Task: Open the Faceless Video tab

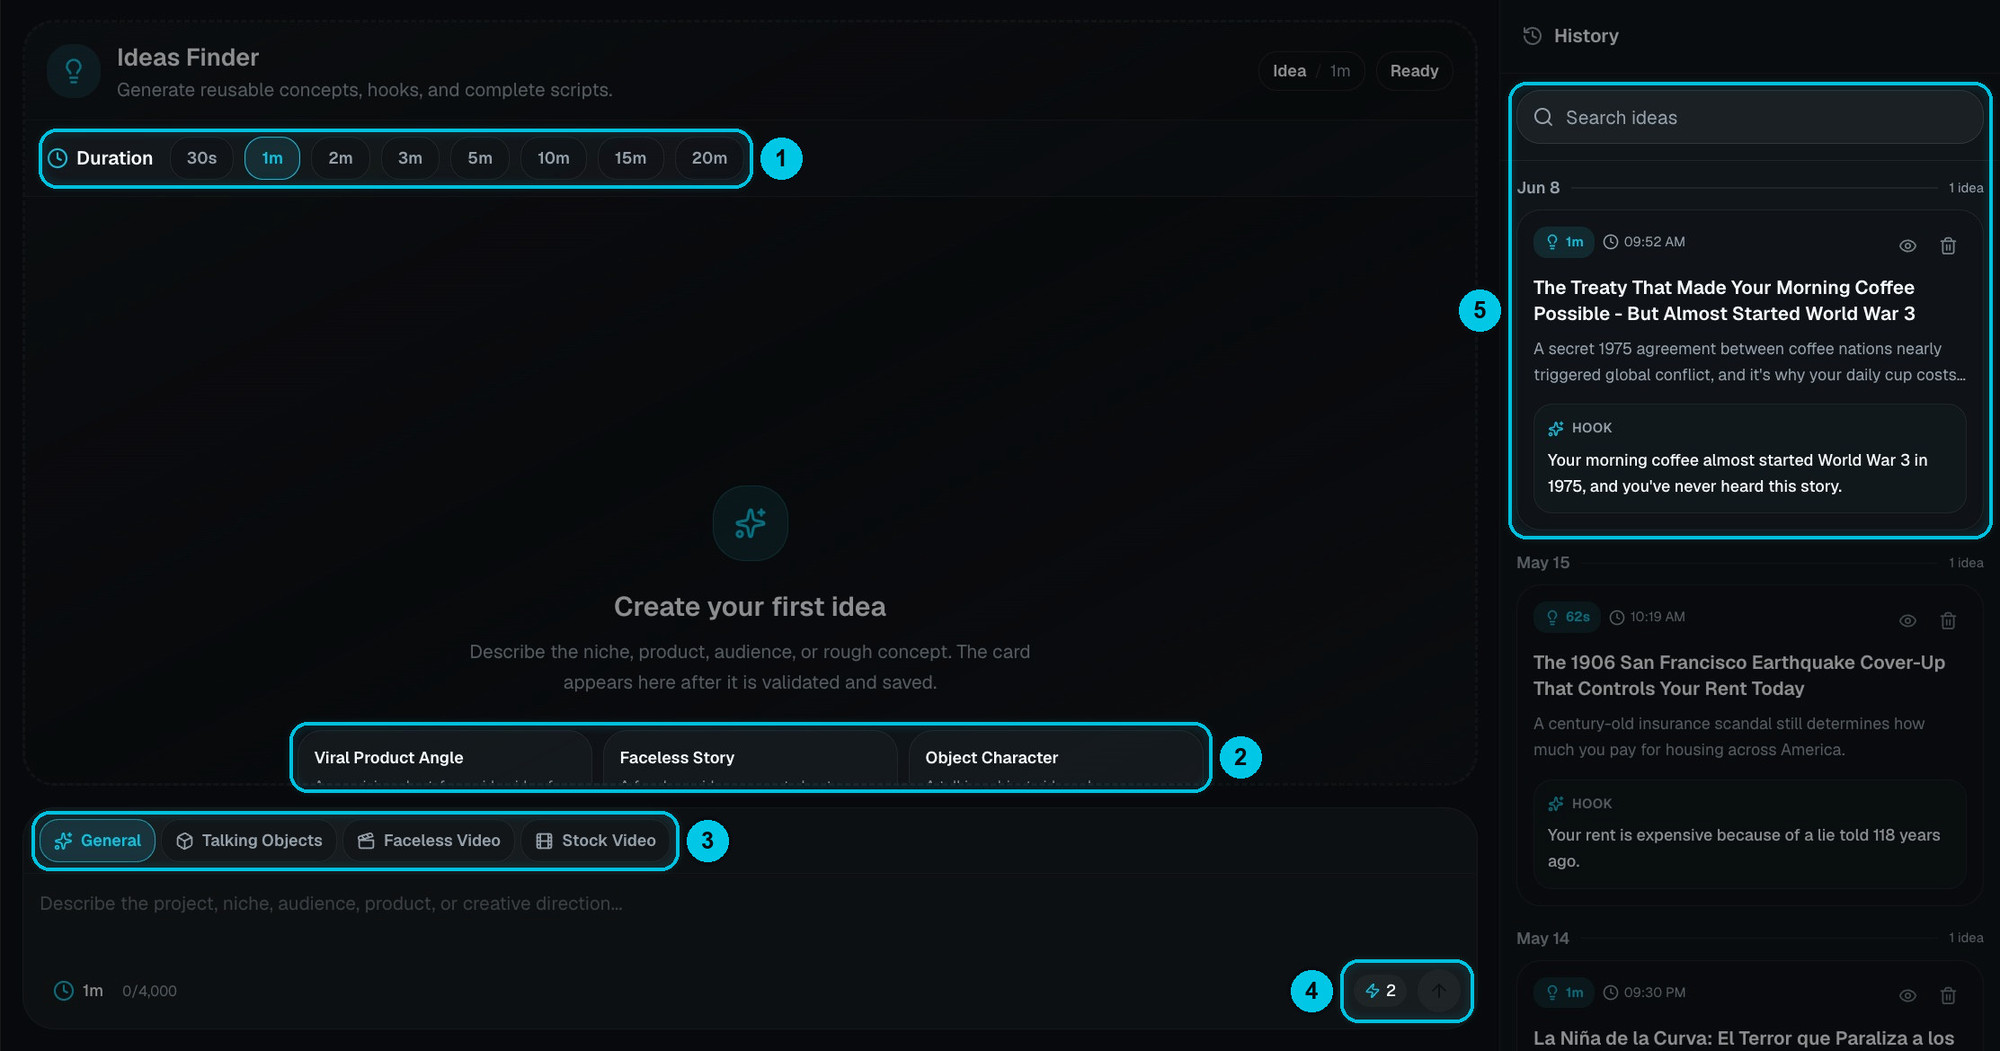Action: click(429, 841)
